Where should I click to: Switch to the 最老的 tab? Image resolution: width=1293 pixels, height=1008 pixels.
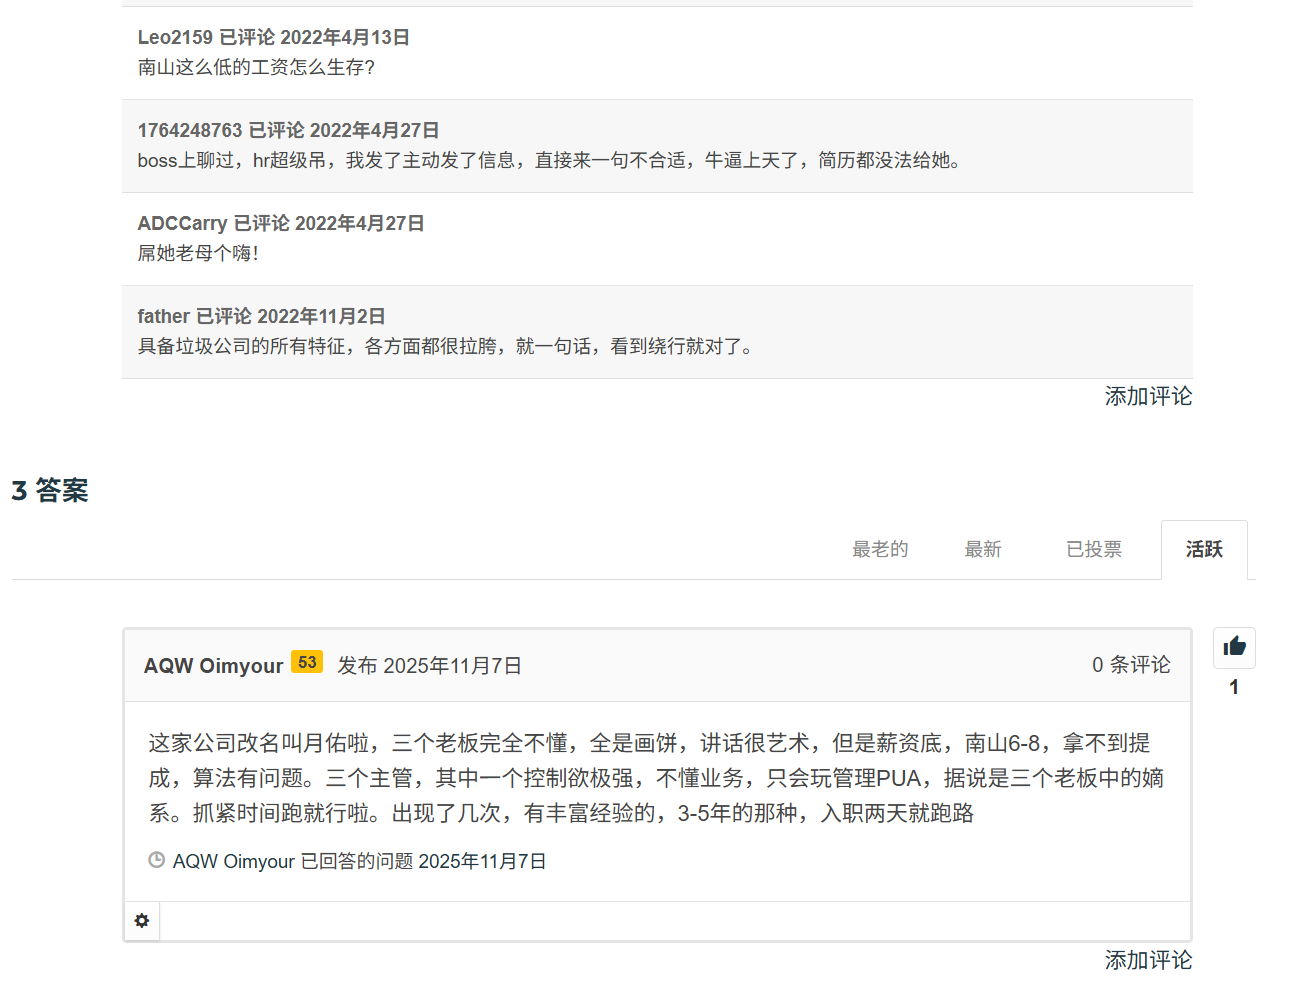(880, 549)
